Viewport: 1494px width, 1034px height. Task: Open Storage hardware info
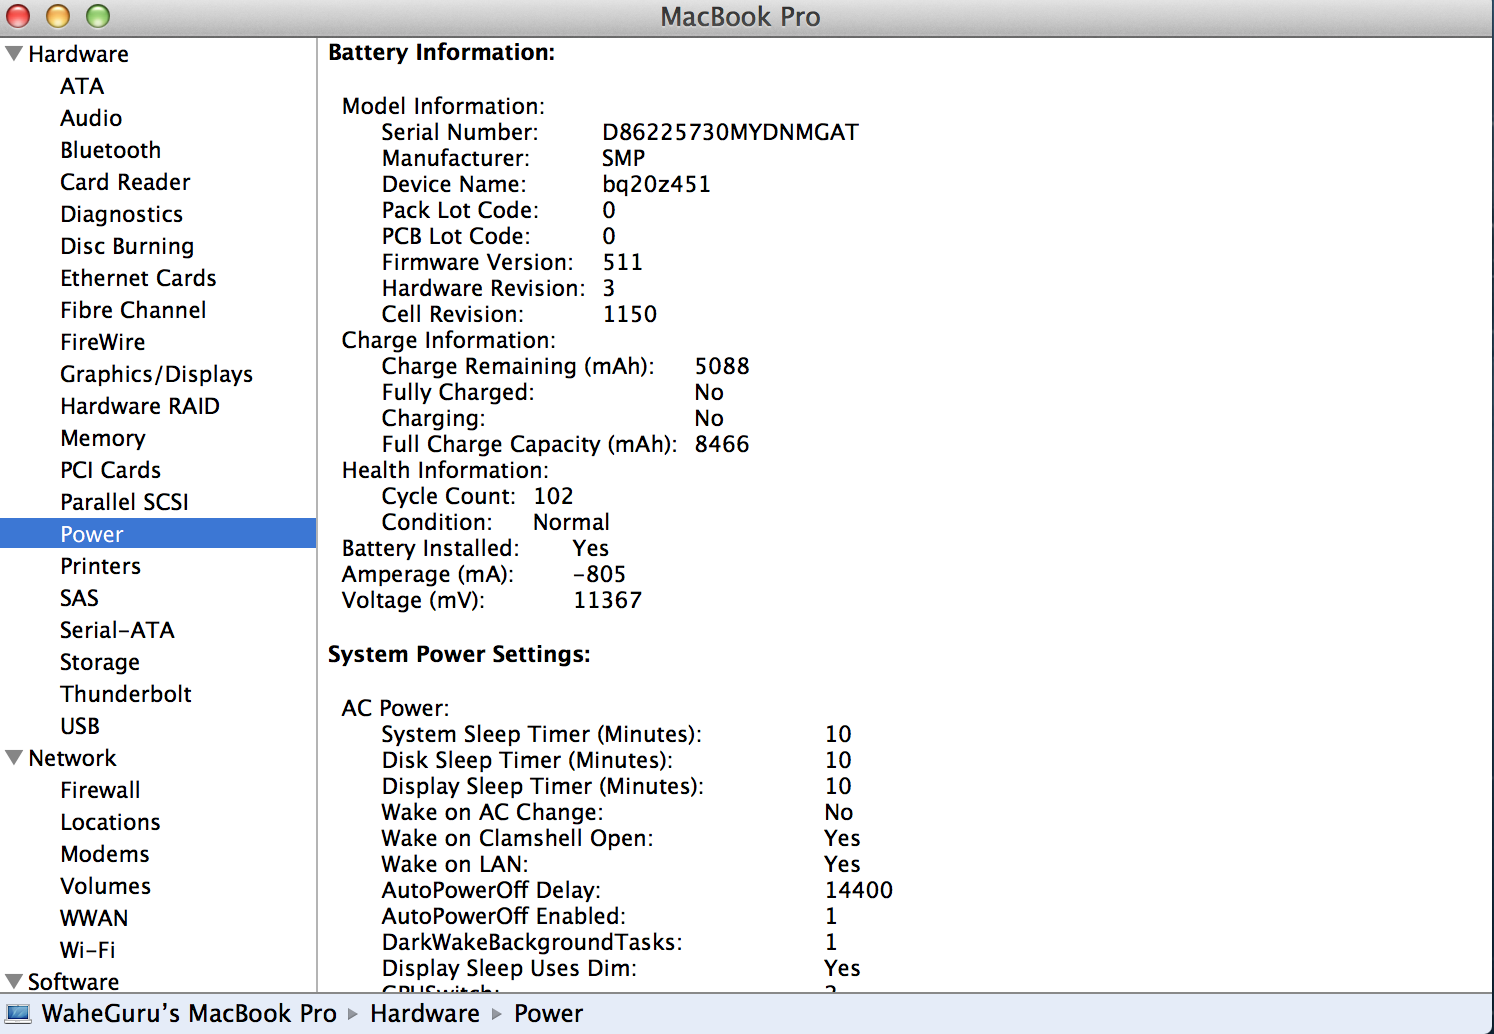point(100,662)
